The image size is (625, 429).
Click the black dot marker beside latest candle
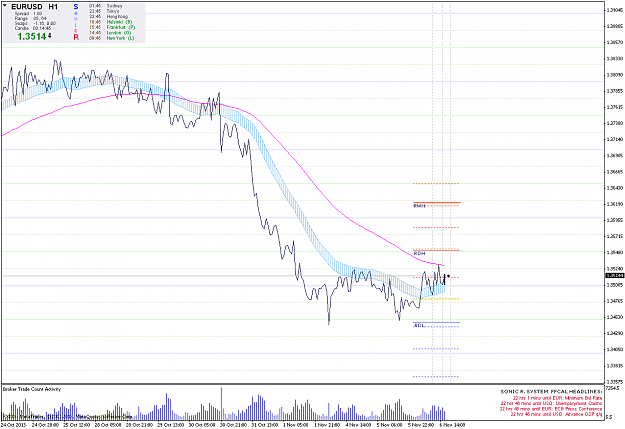coord(449,276)
